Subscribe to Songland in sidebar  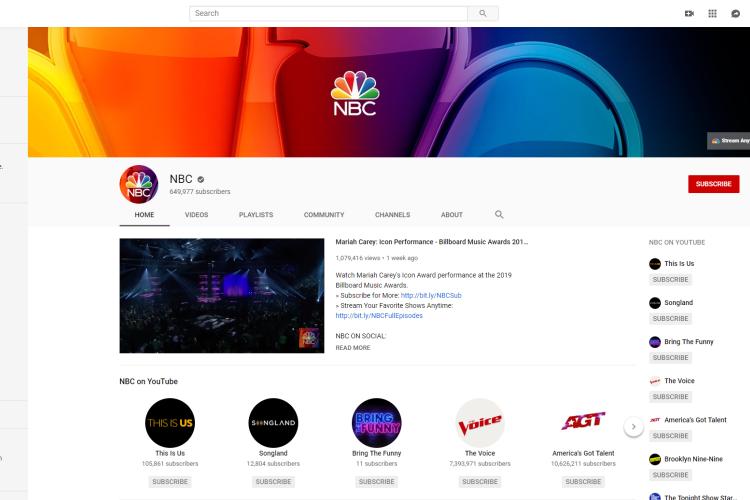[x=670, y=319]
